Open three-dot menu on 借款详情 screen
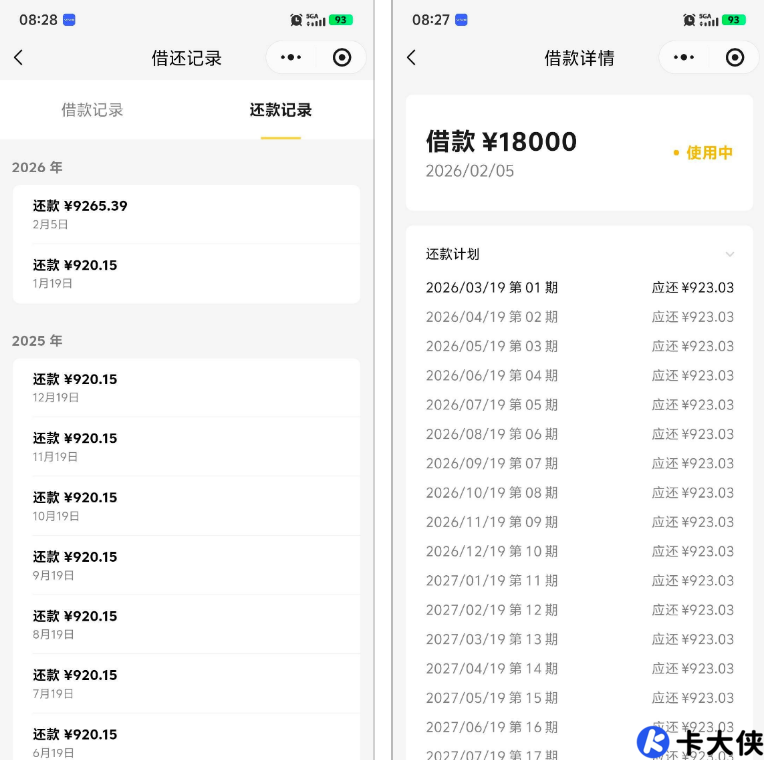Viewport: 764px width, 760px height. [x=684, y=58]
